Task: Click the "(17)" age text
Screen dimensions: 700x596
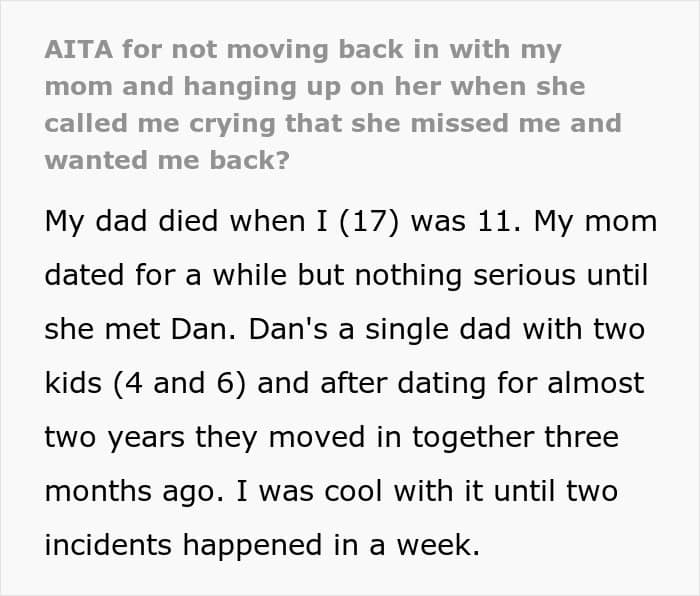Action: tap(369, 221)
